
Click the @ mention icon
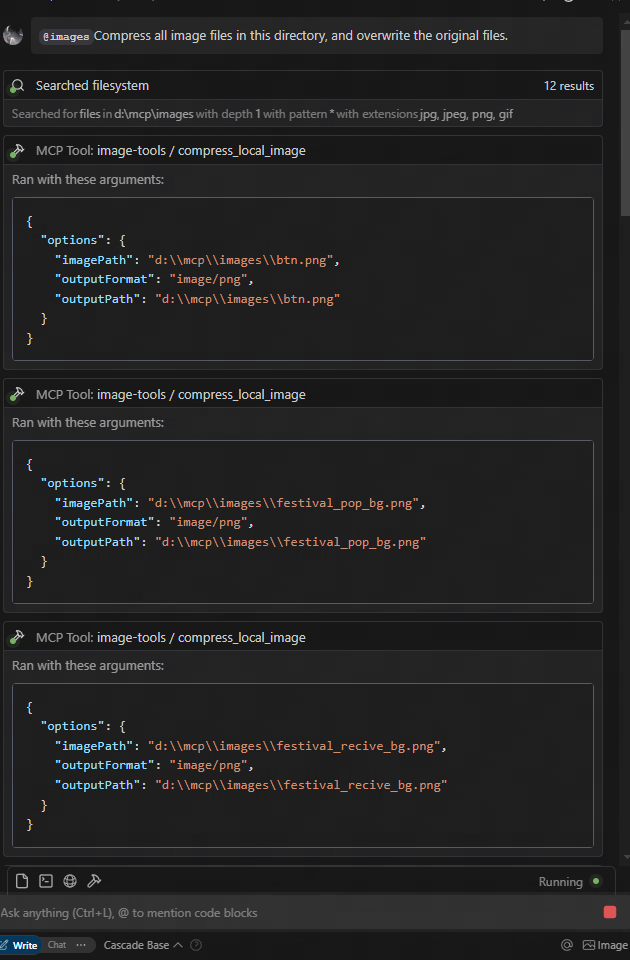click(567, 945)
